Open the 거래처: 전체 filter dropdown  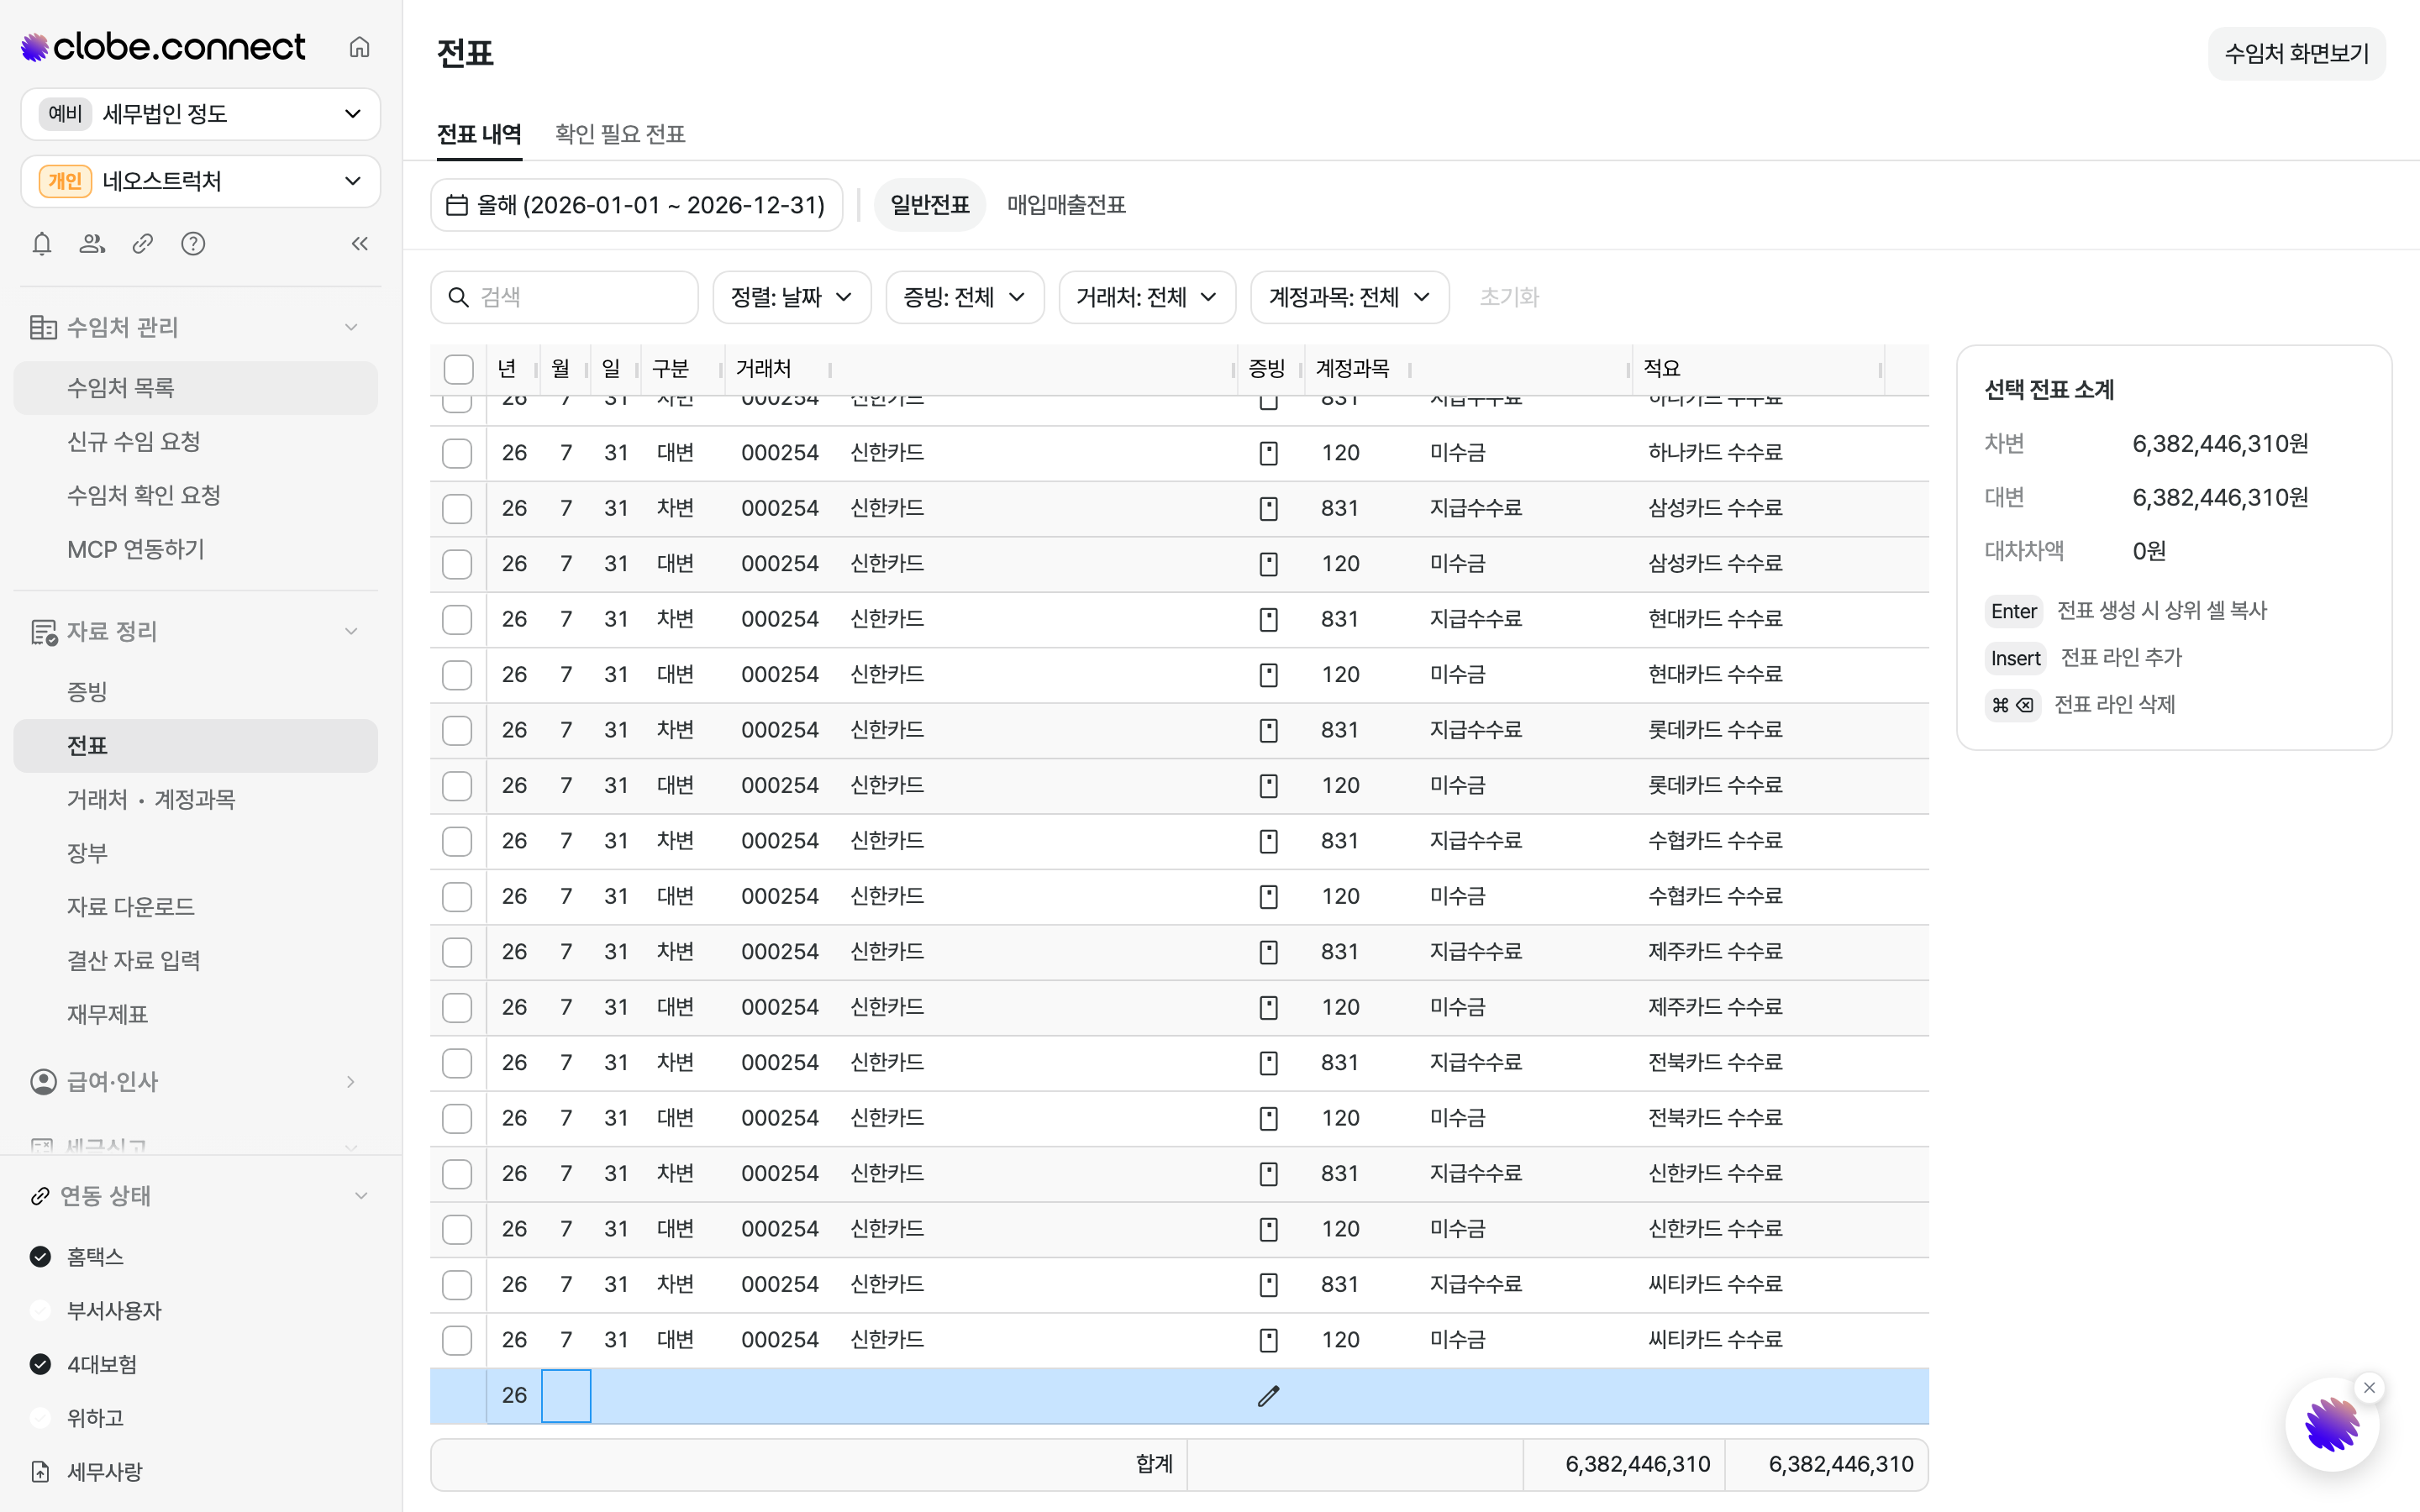click(x=1147, y=297)
